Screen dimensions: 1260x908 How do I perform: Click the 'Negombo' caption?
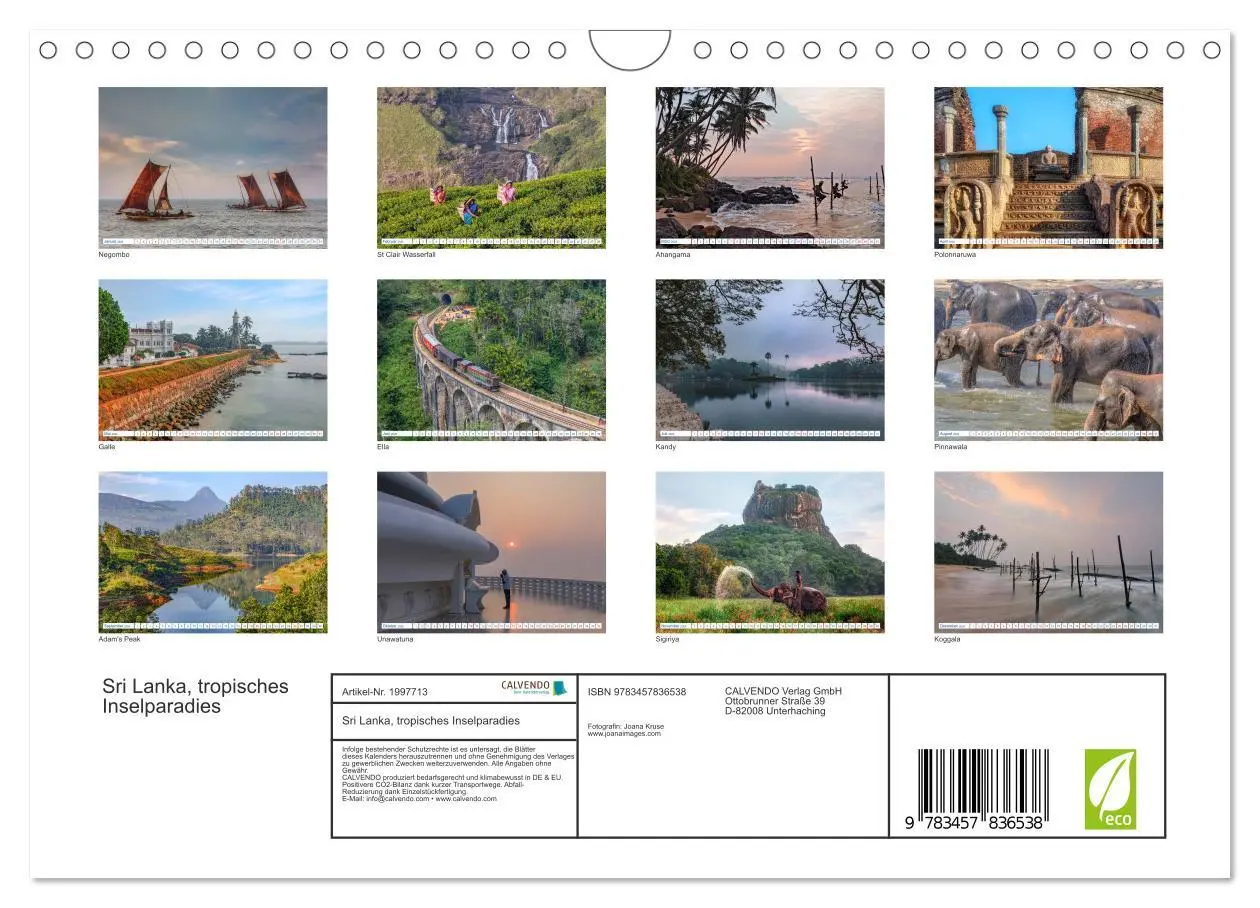pos(114,255)
